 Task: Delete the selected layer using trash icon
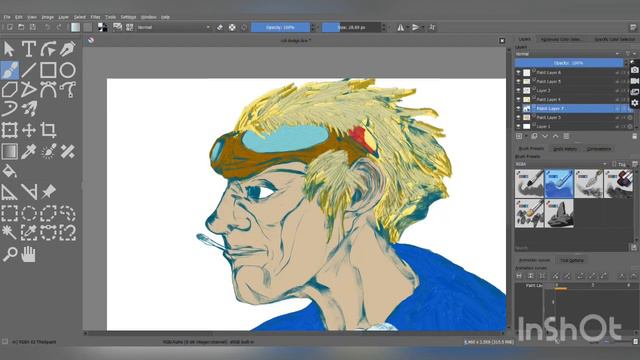coord(634,136)
